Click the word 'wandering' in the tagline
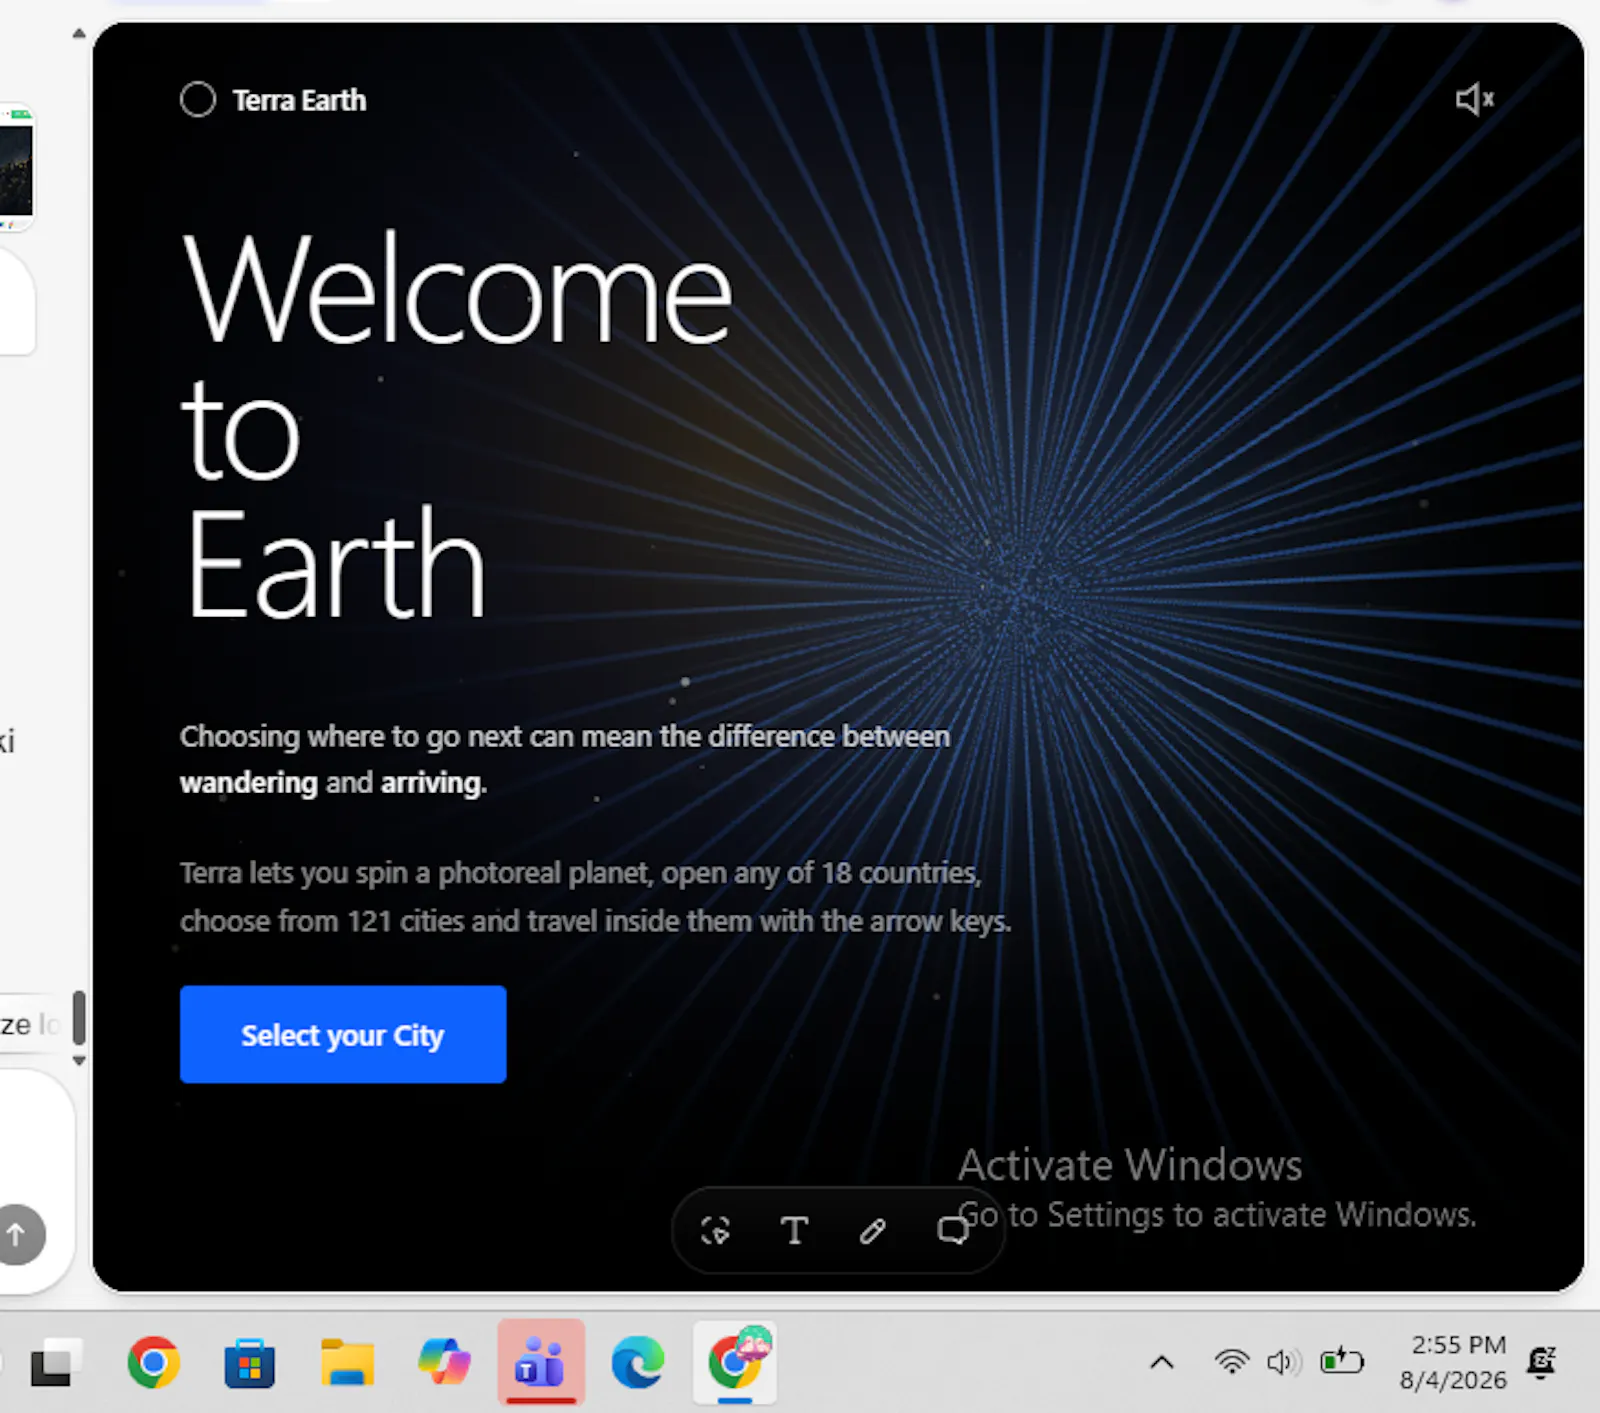The height and width of the screenshot is (1413, 1600). coord(249,782)
